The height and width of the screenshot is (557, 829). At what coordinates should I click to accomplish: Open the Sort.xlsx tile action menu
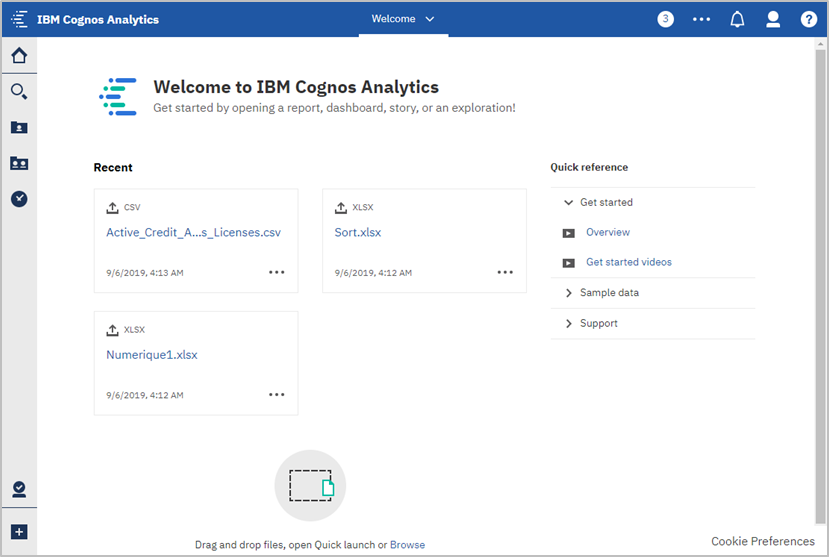pos(505,272)
